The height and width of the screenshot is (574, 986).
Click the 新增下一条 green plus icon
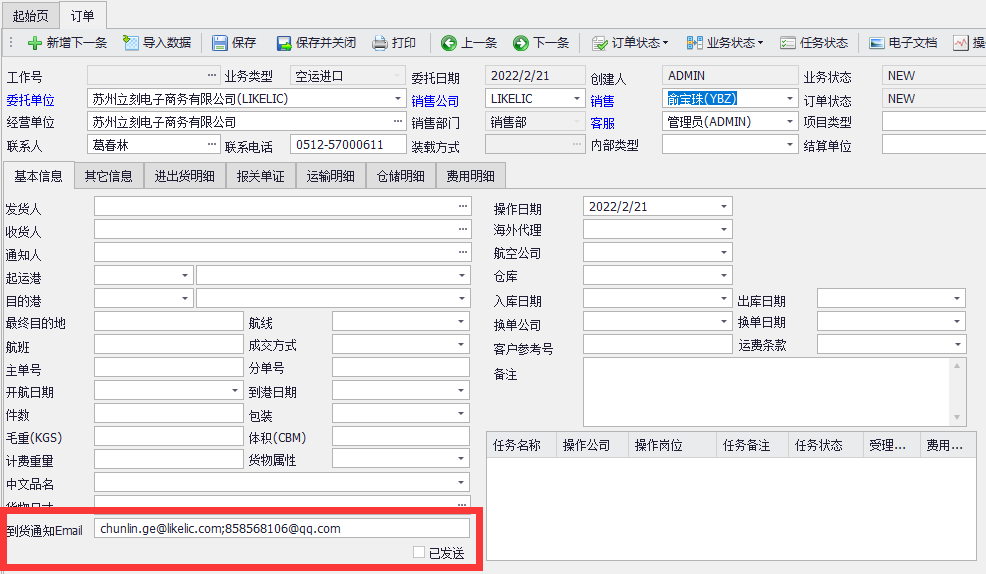coord(34,43)
